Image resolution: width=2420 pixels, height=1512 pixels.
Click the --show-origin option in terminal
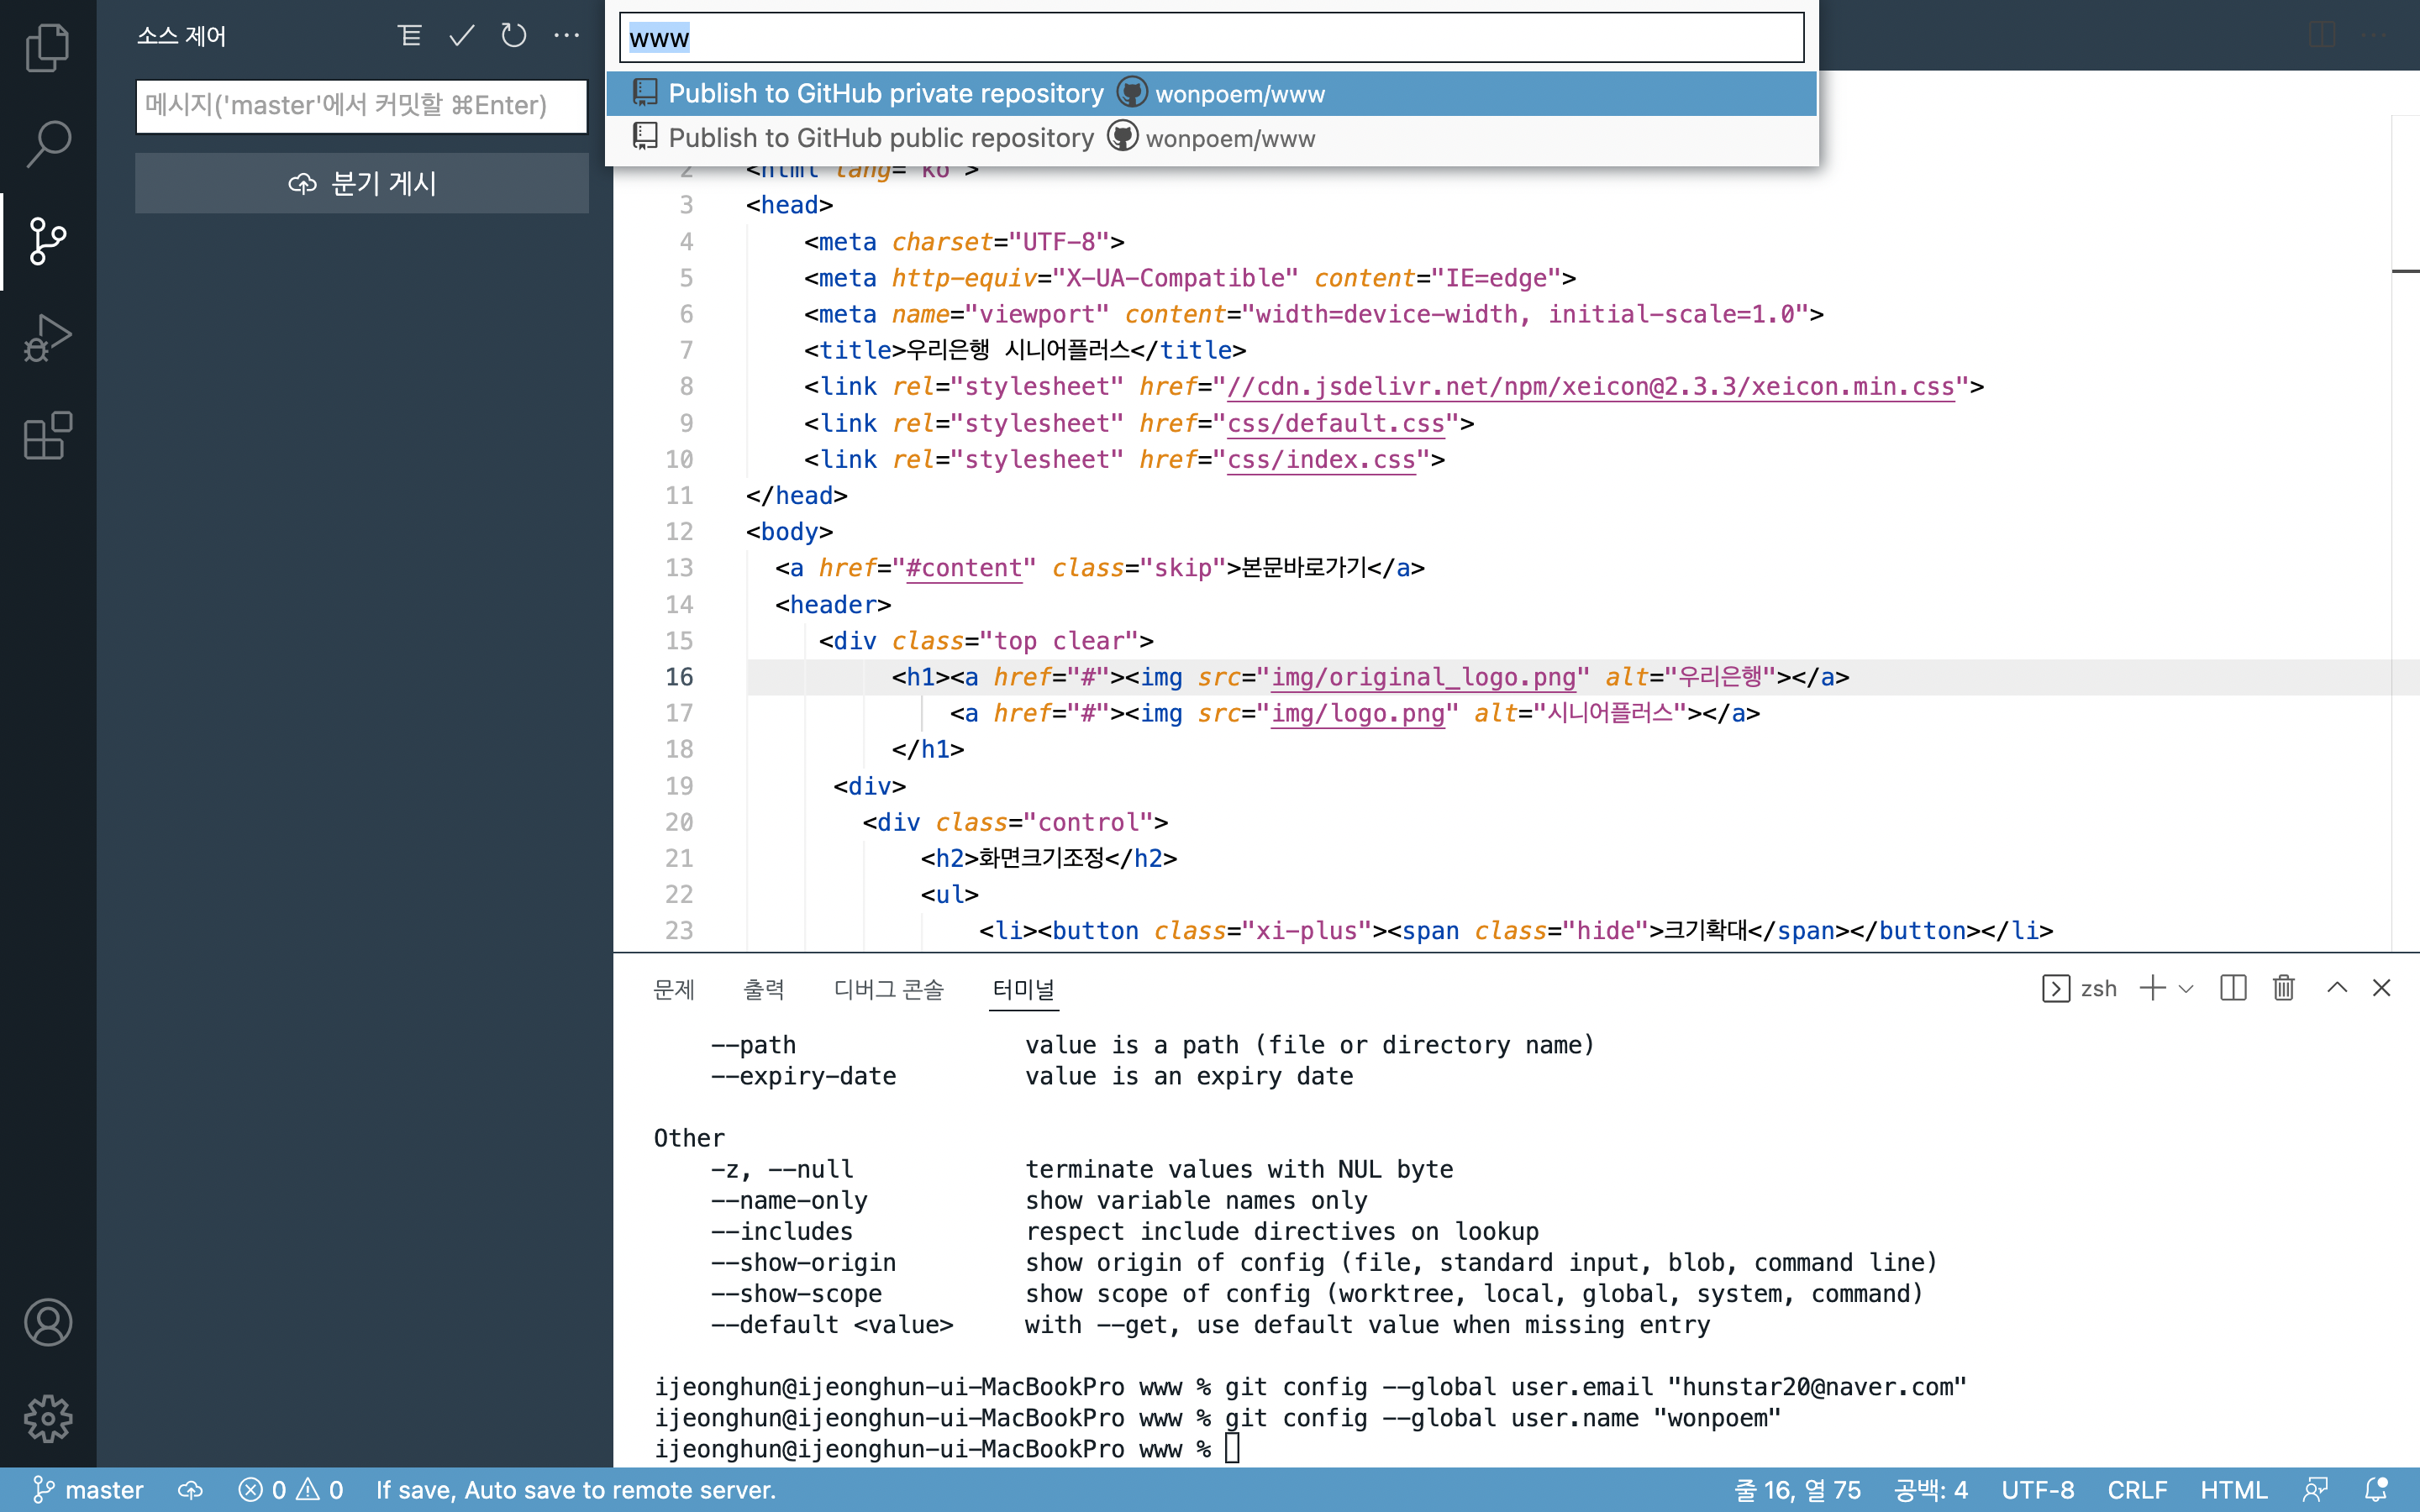pyautogui.click(x=803, y=1263)
